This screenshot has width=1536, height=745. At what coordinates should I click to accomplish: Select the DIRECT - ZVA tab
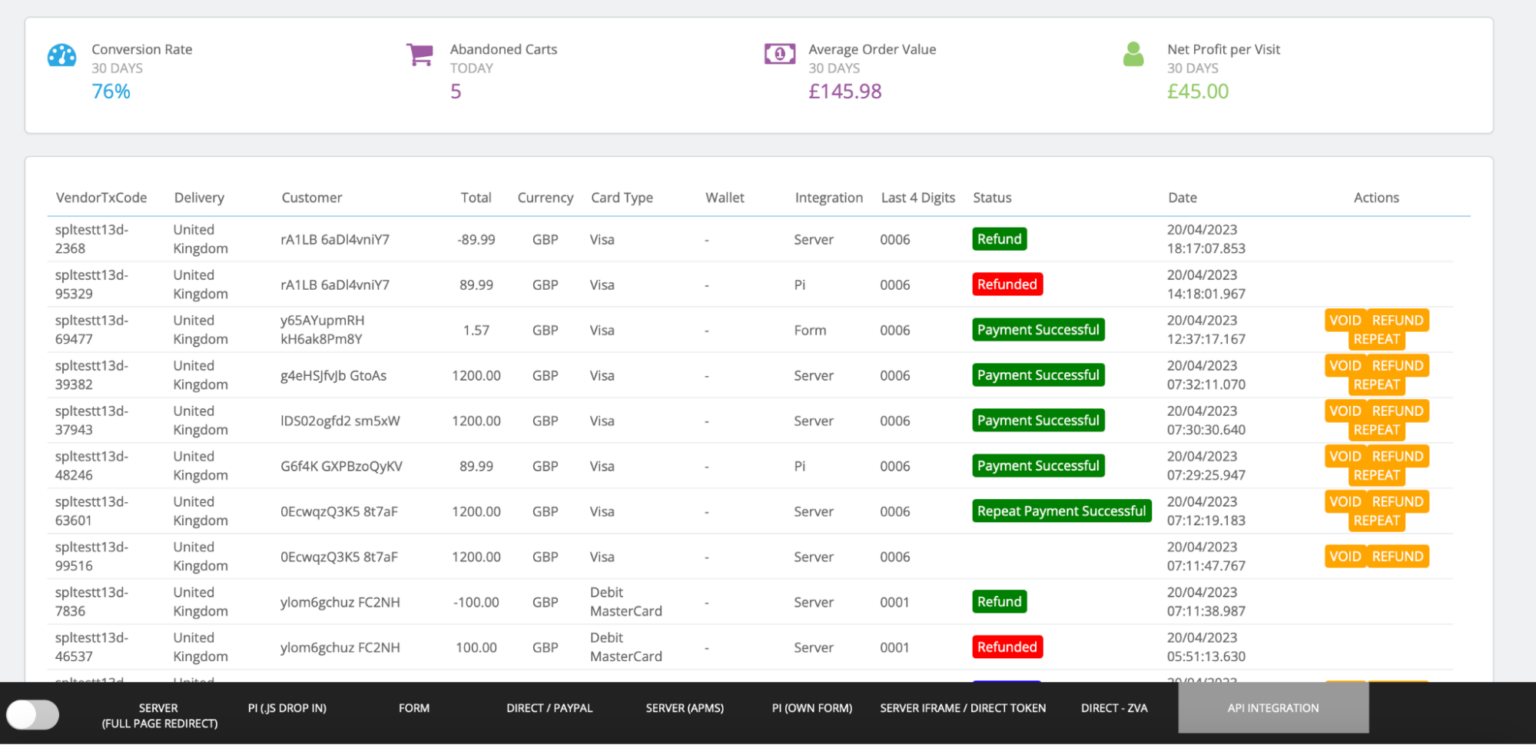click(x=1113, y=707)
